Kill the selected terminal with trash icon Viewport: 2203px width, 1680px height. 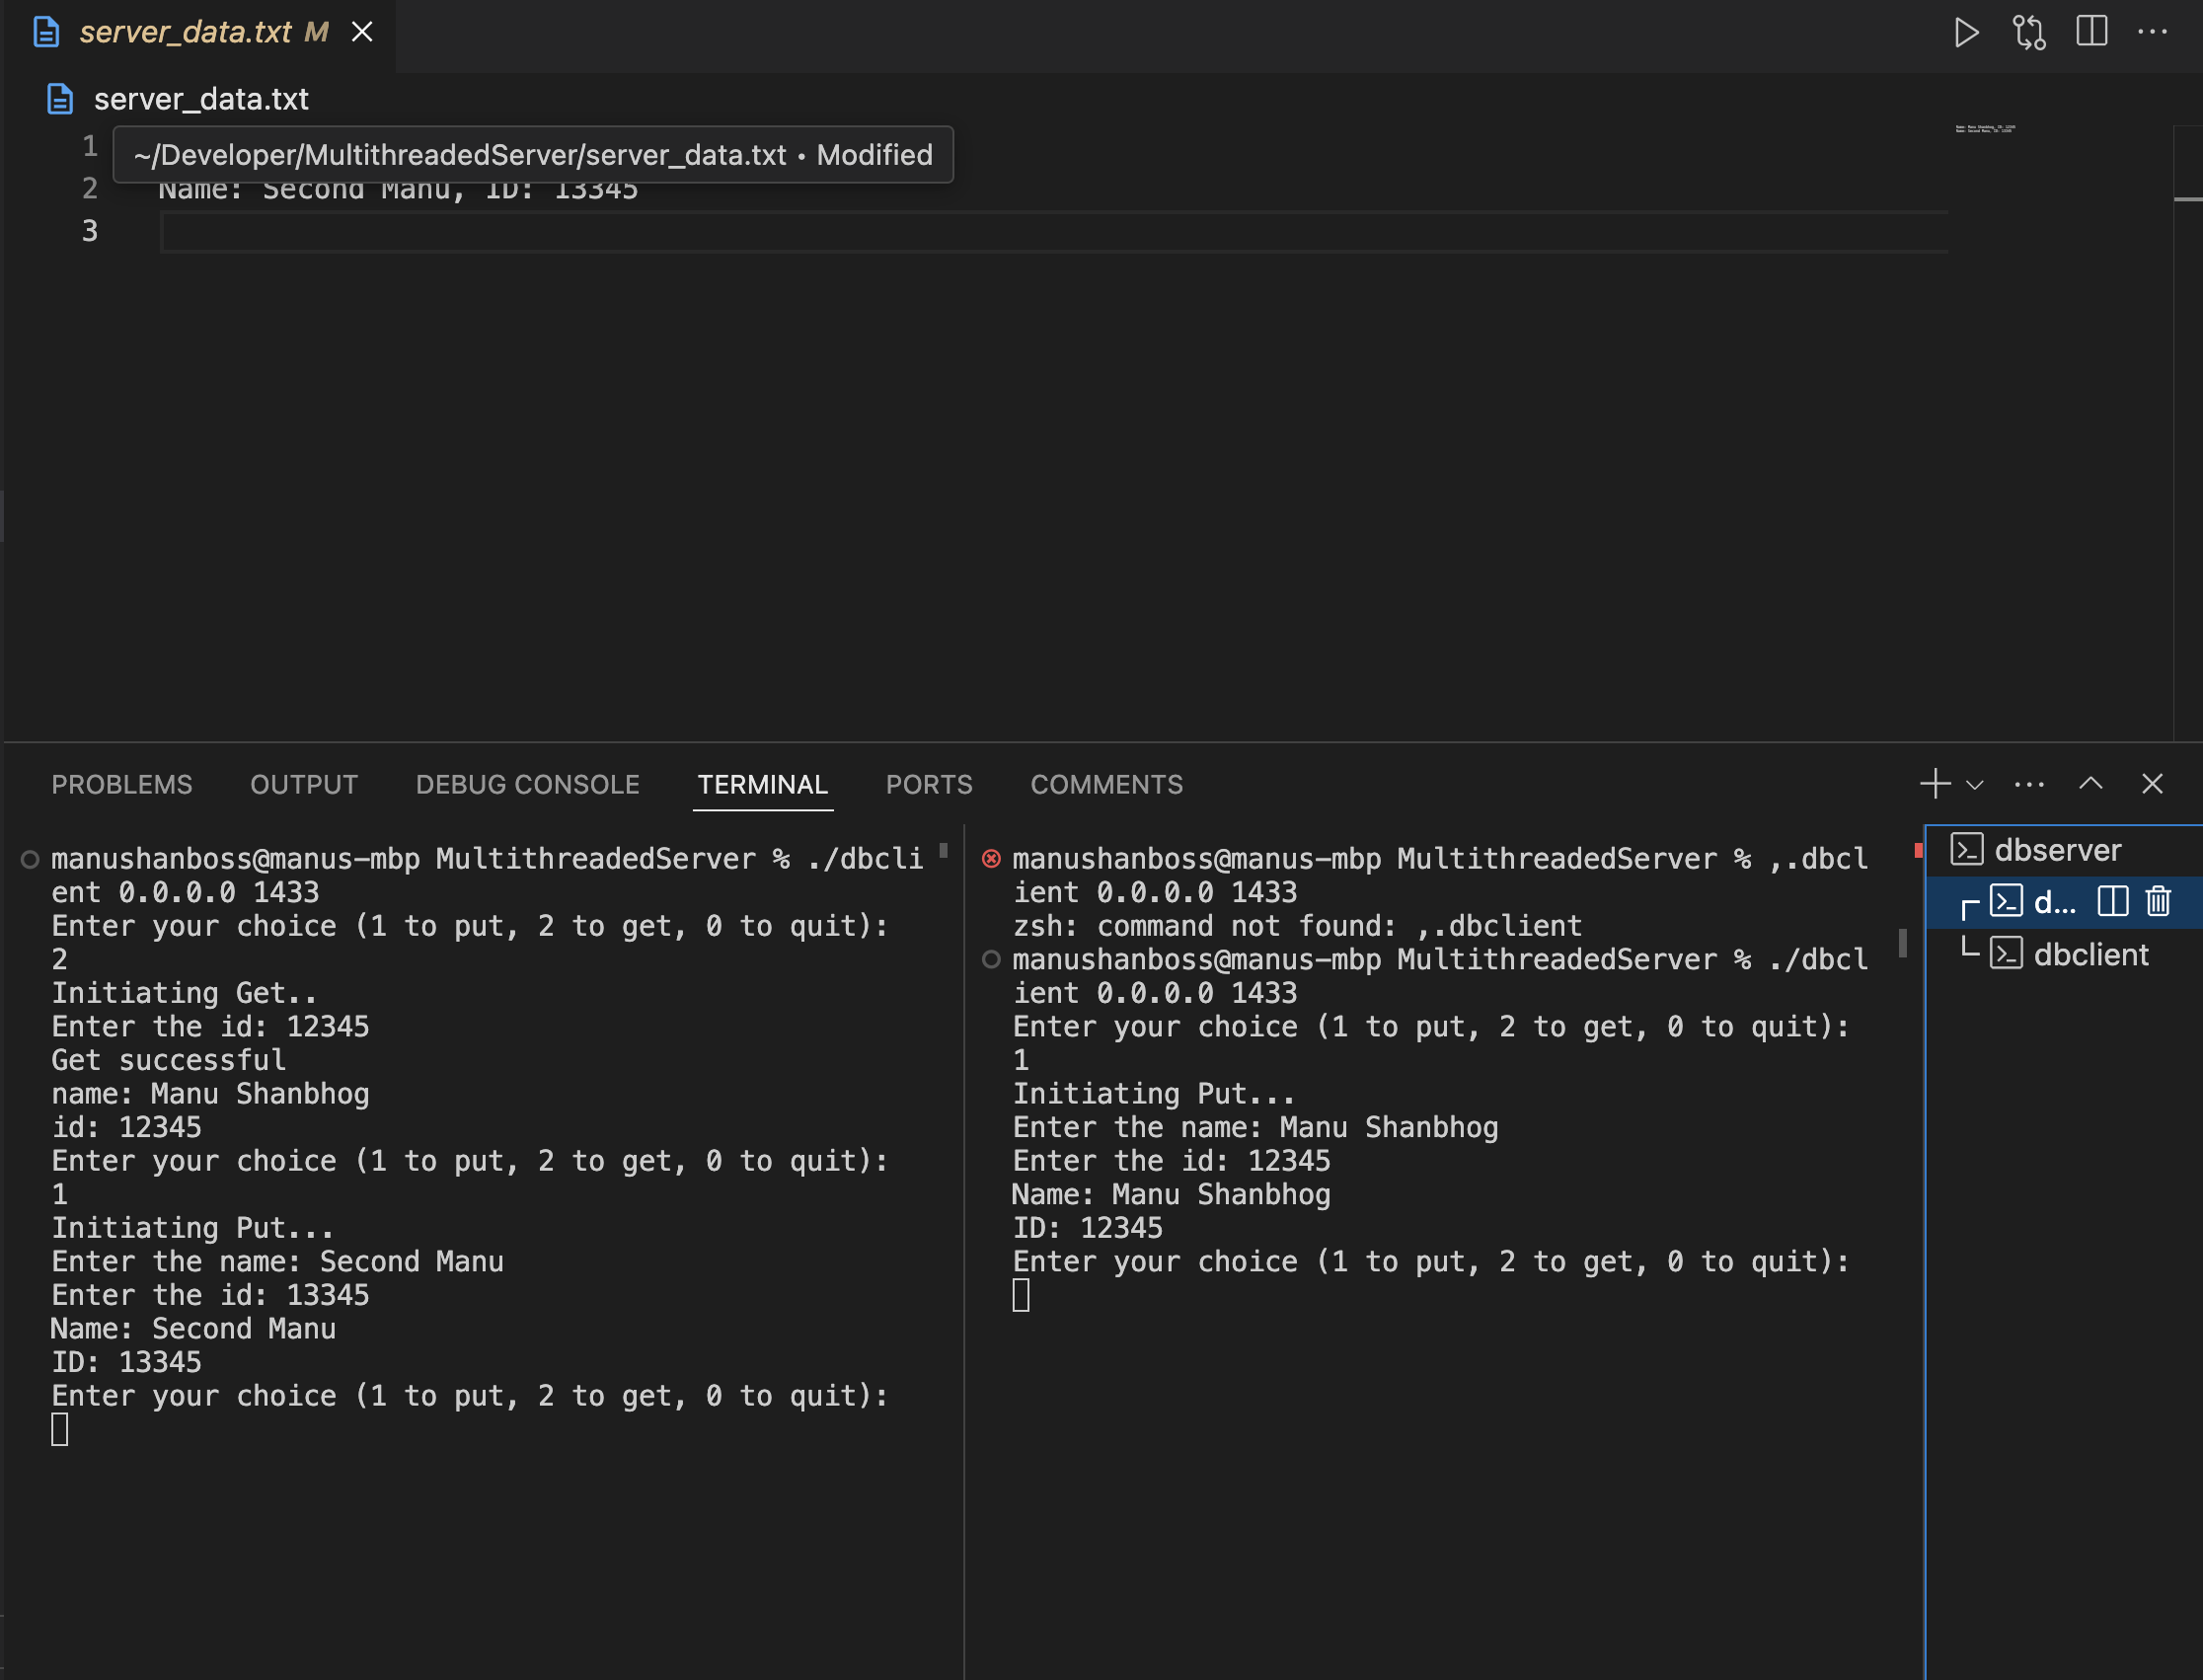(2158, 902)
